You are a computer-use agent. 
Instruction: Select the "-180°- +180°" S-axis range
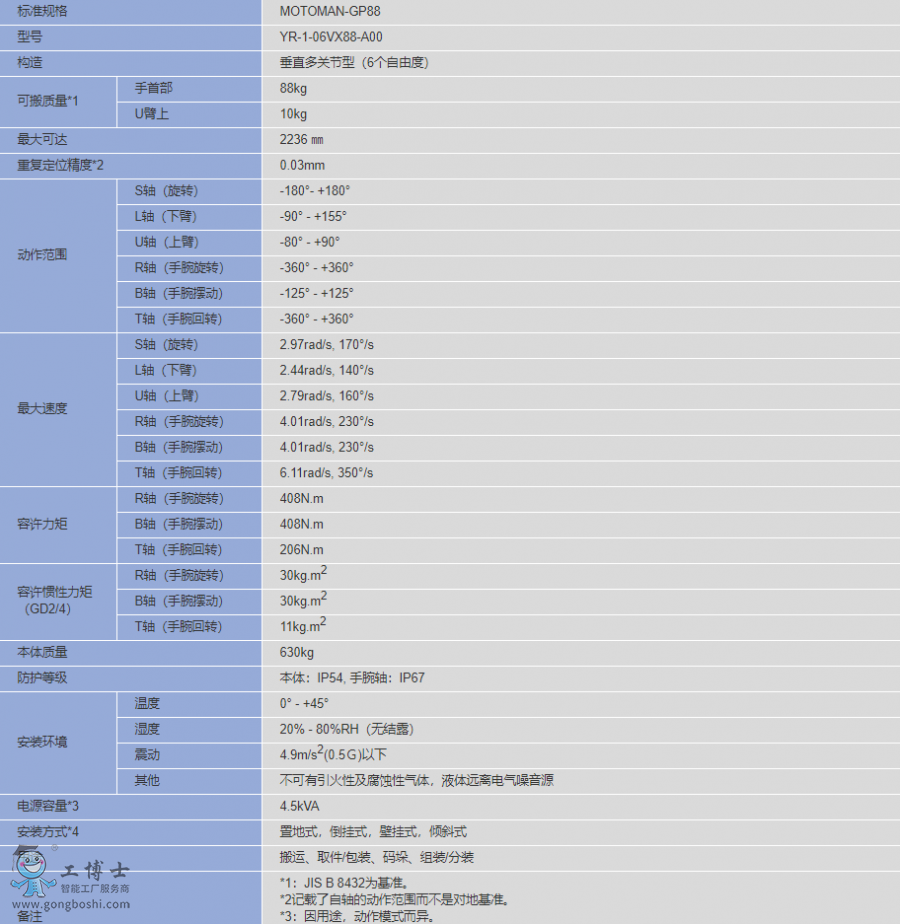pos(315,191)
